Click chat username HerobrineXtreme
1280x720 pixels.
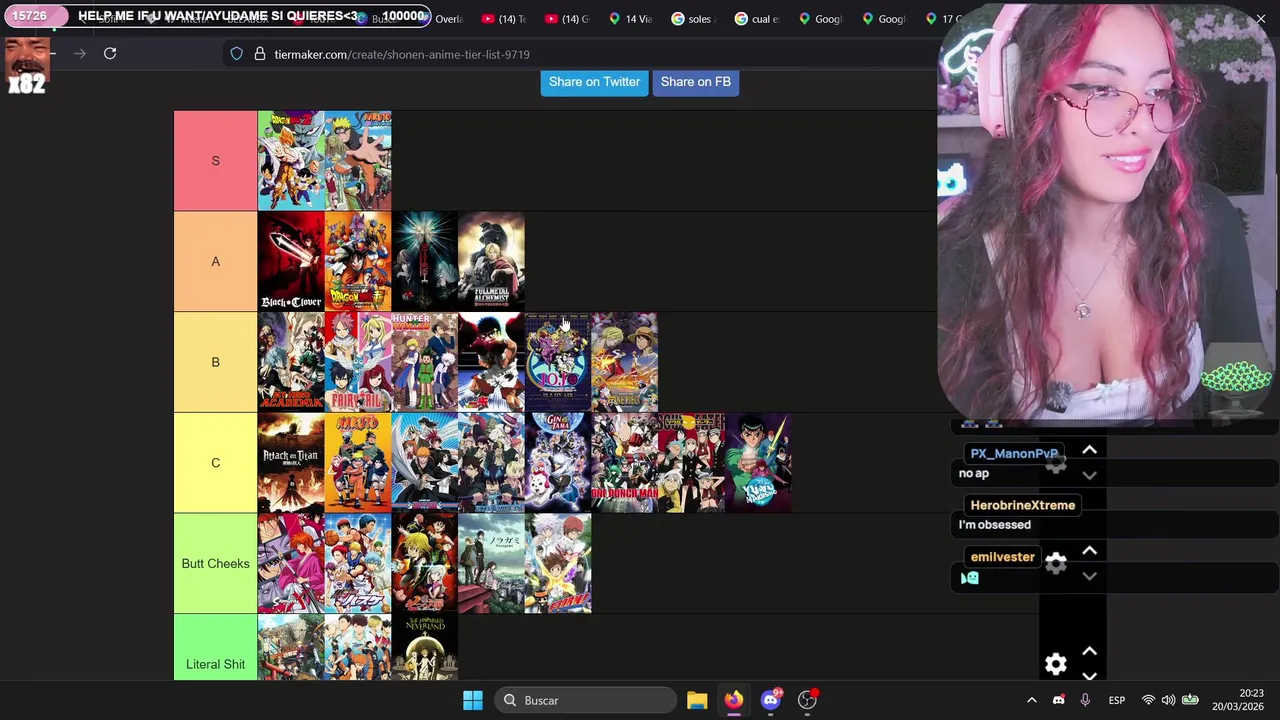click(1022, 505)
